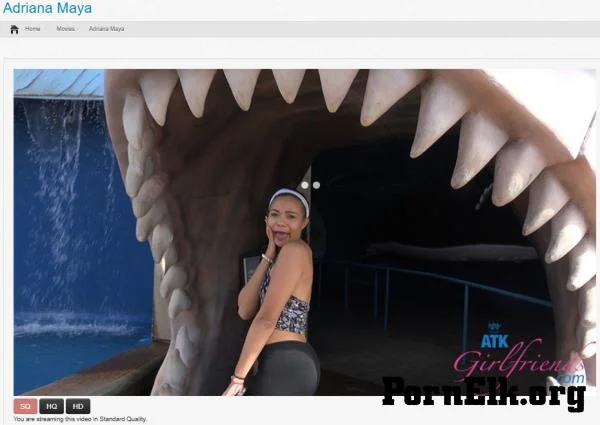
Task: Go to the Movies breadcrumb link
Action: coord(65,29)
